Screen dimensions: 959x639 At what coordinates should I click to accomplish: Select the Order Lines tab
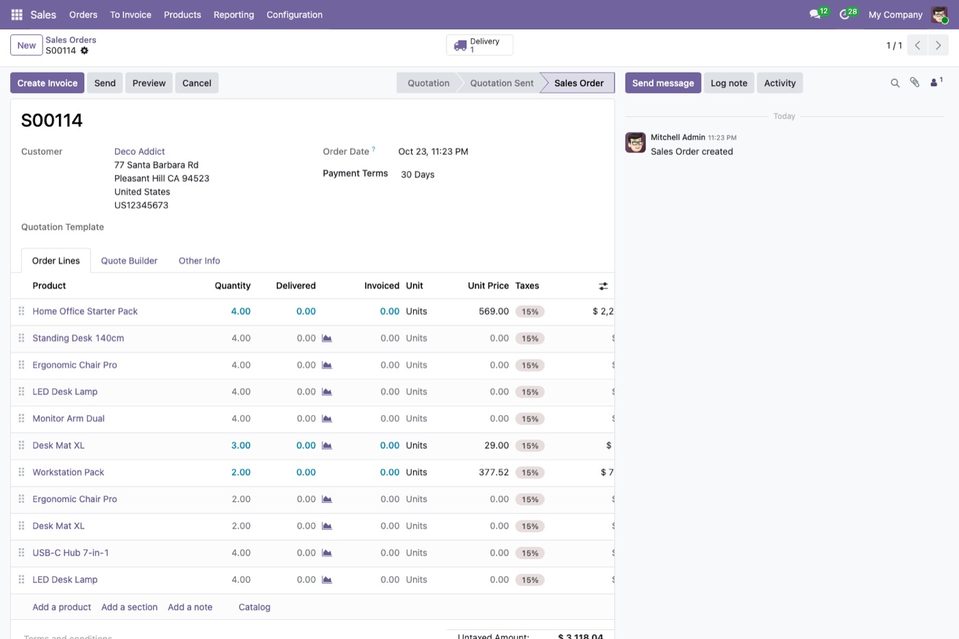pos(56,260)
